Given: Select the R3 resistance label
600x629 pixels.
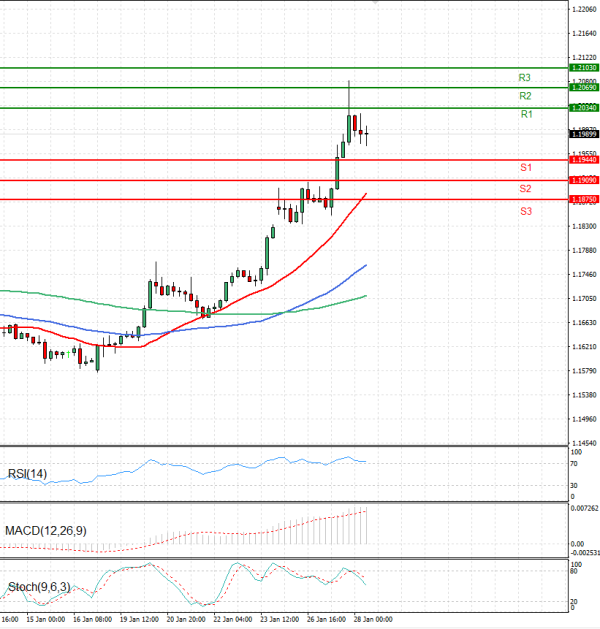Looking at the screenshot, I should (524, 77).
